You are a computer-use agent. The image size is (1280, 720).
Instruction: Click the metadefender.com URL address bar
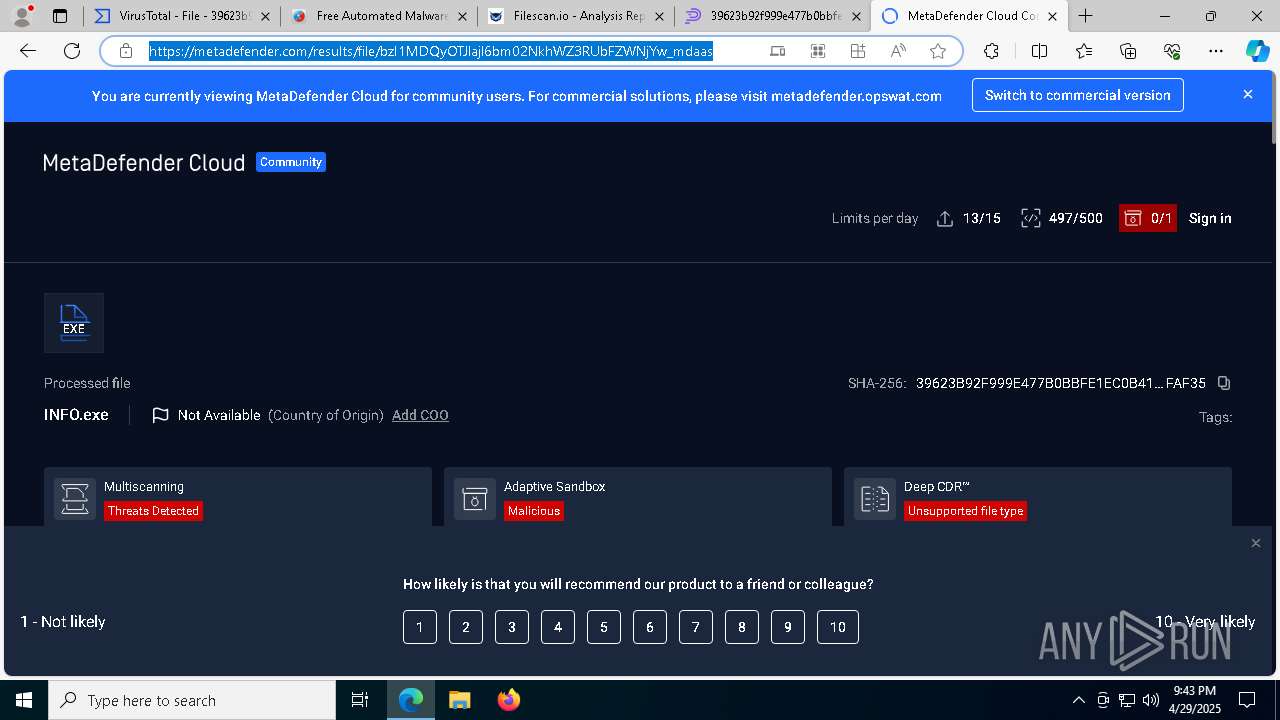[431, 51]
